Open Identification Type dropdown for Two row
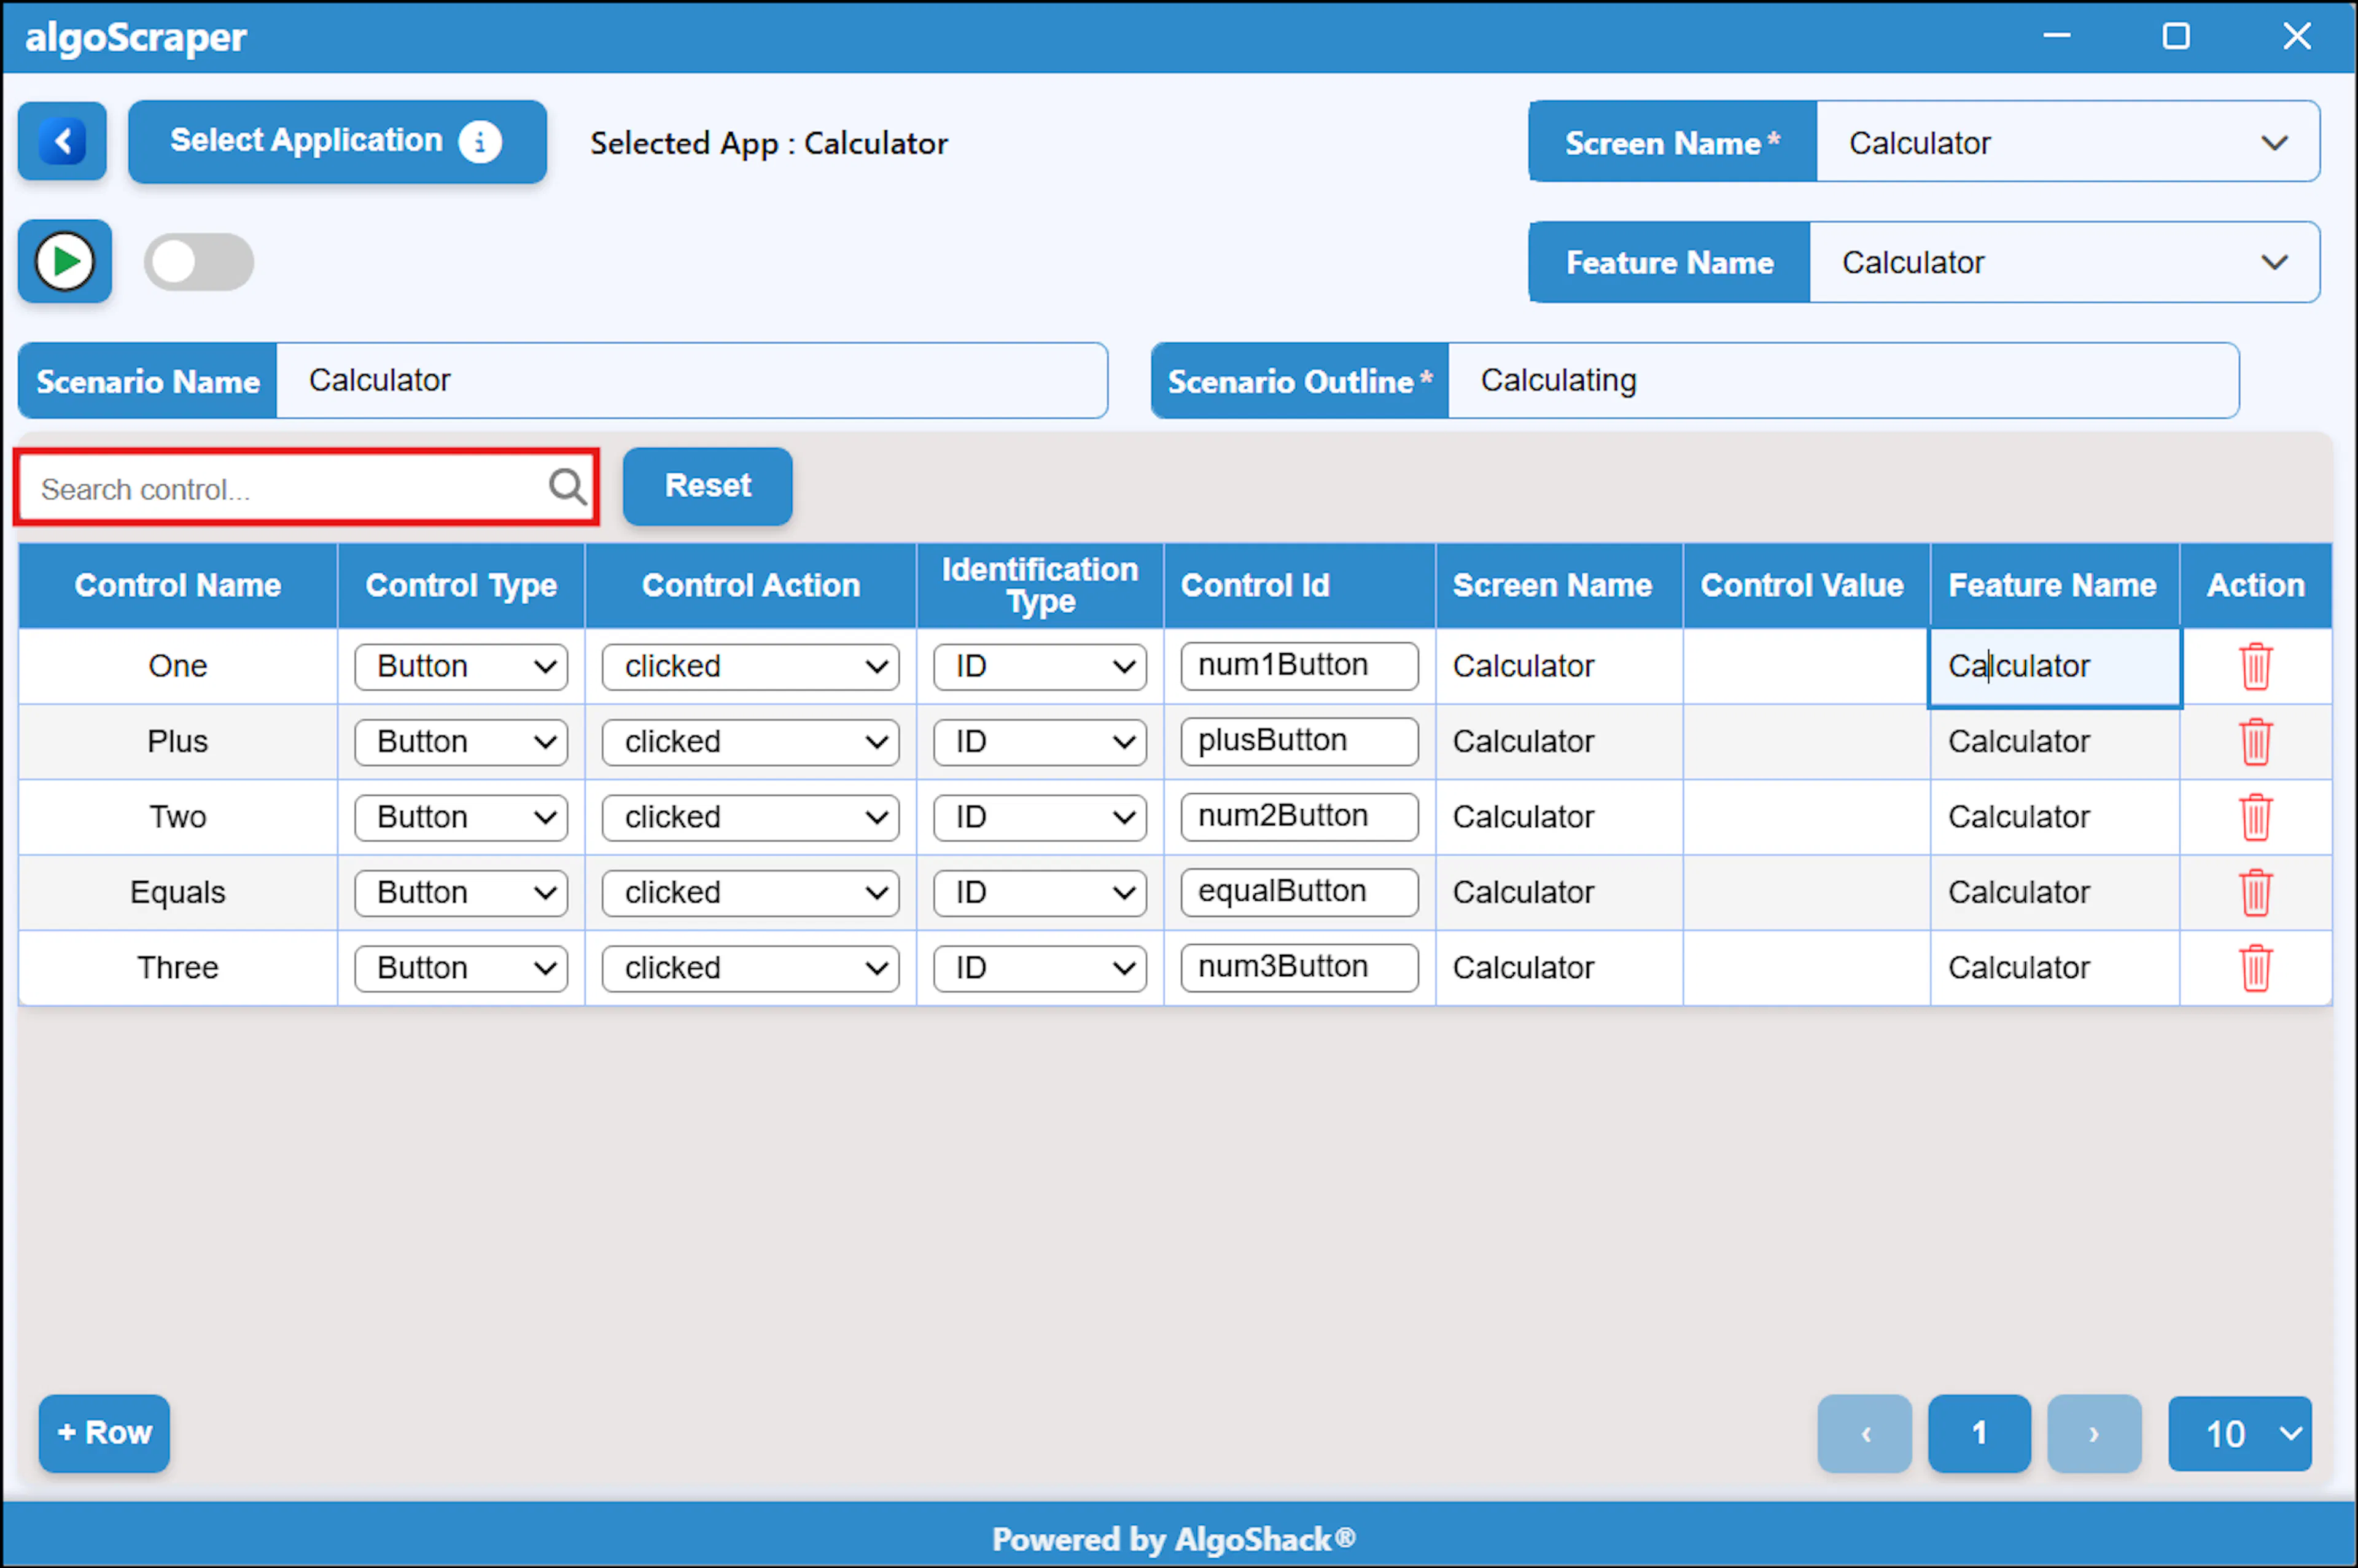Viewport: 2358px width, 1568px height. point(1039,817)
